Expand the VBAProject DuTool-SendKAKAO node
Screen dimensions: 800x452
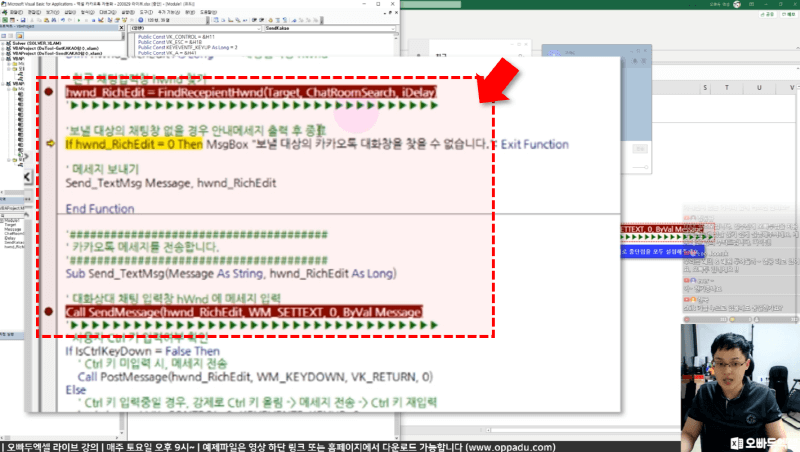click(x=3, y=53)
